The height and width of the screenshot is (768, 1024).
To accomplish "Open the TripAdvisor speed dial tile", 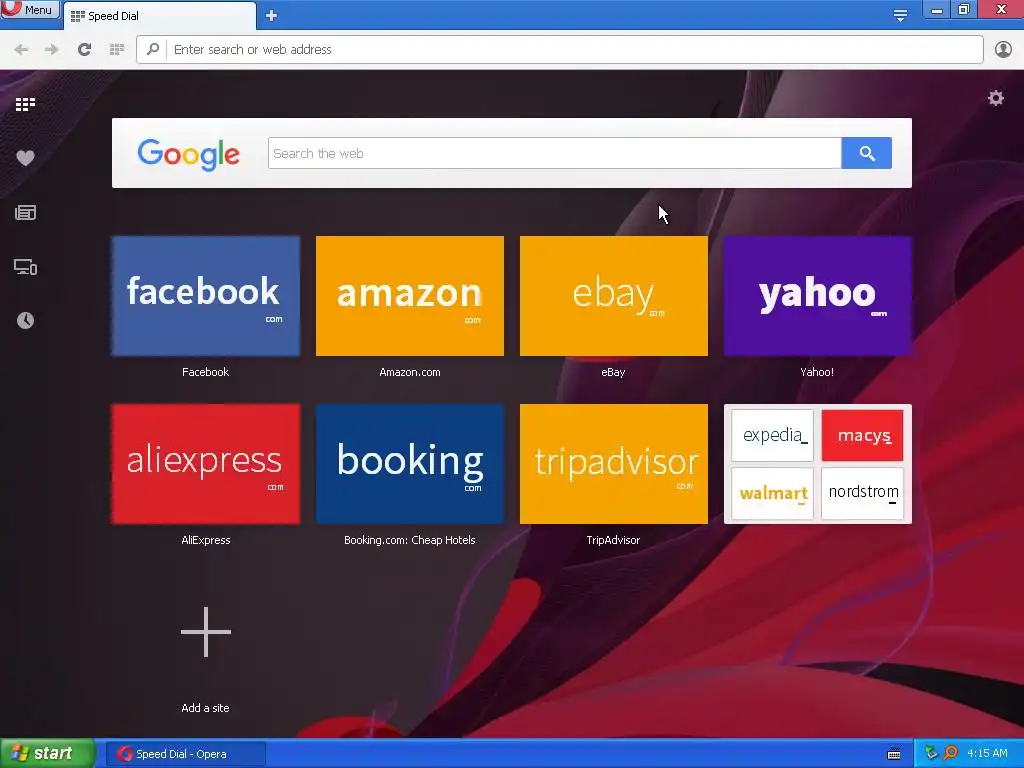I will [x=613, y=464].
